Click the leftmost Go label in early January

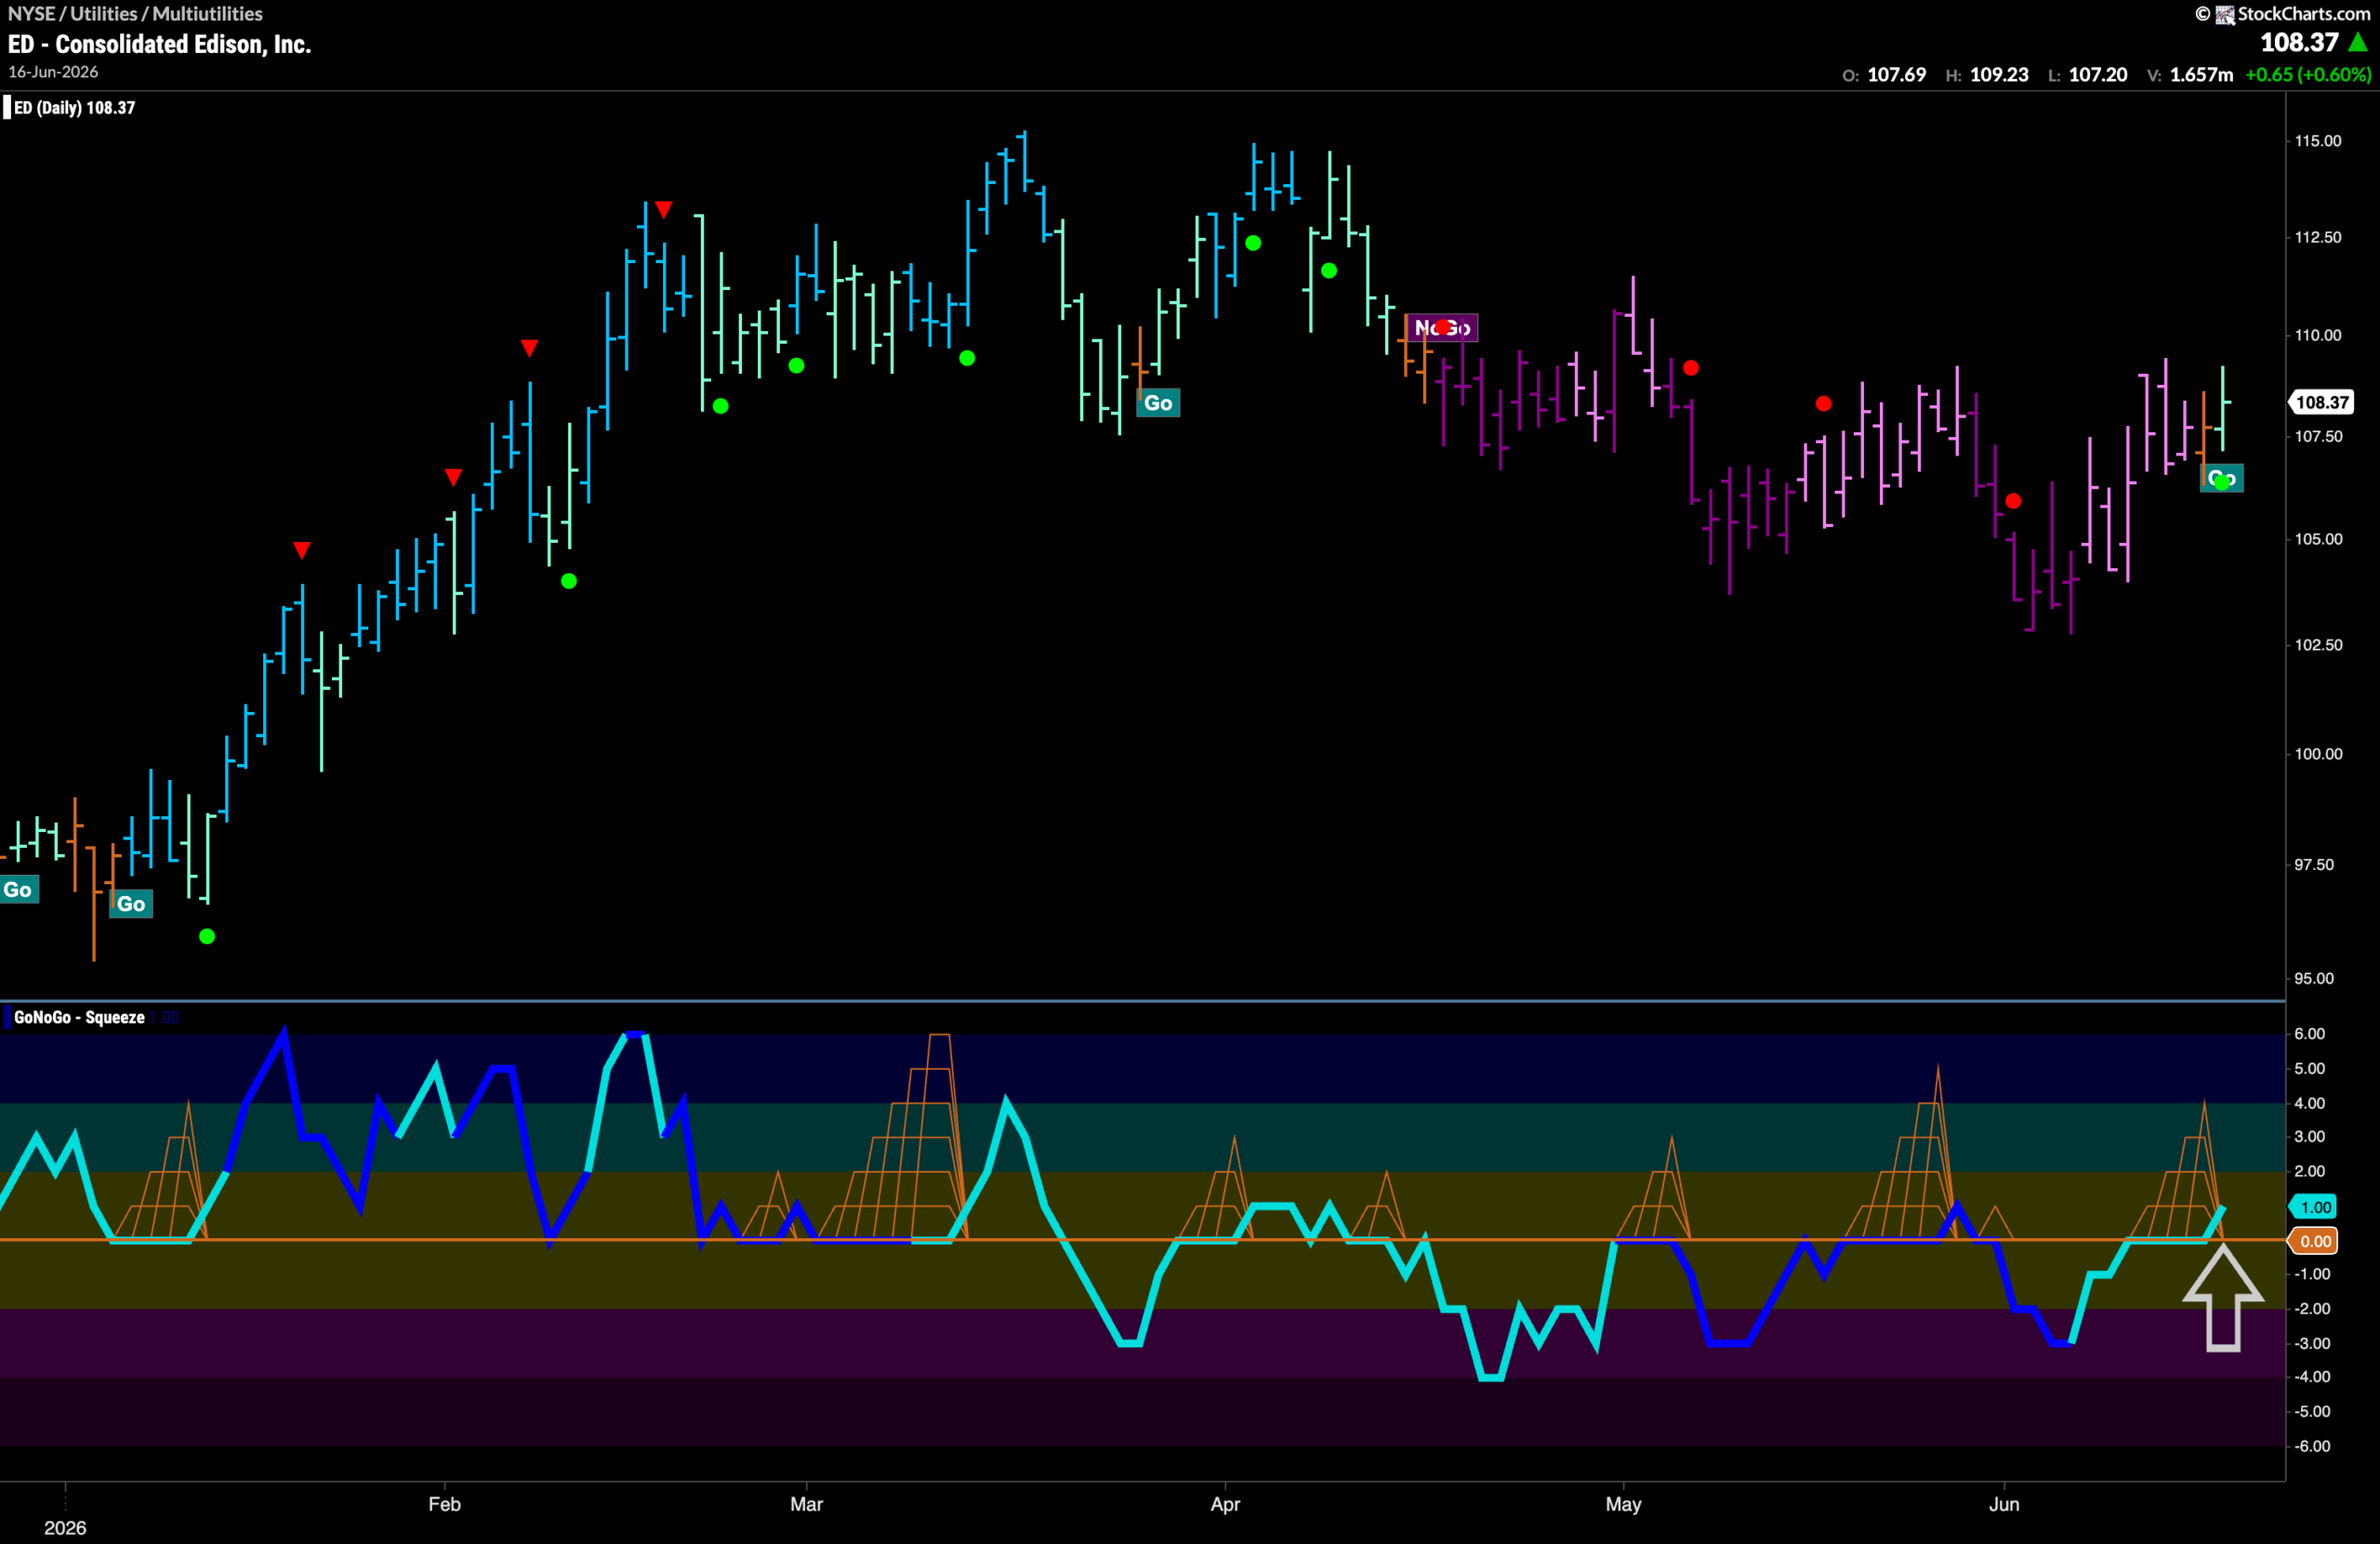click(x=18, y=890)
